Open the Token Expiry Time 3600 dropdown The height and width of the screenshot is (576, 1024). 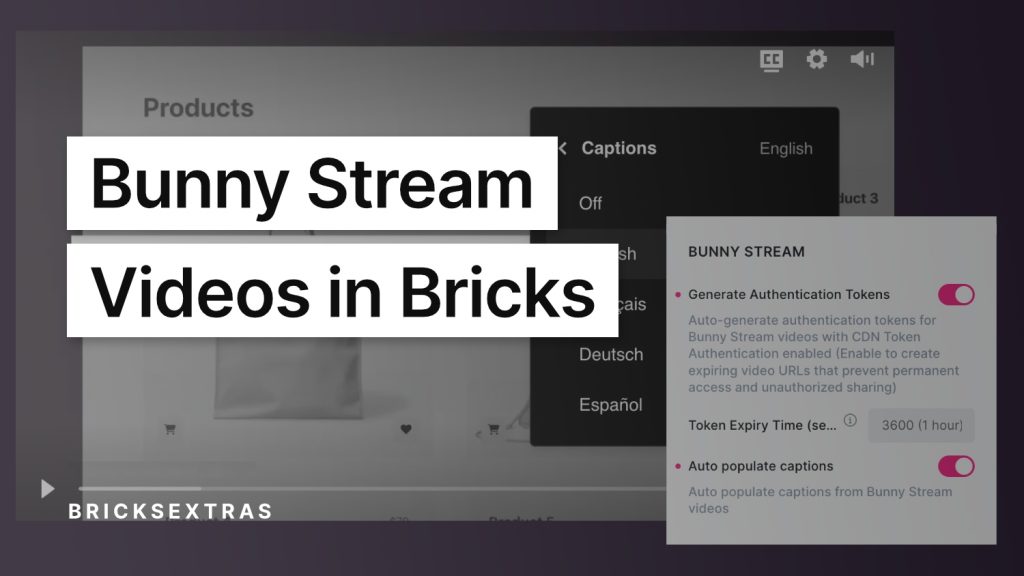point(920,425)
